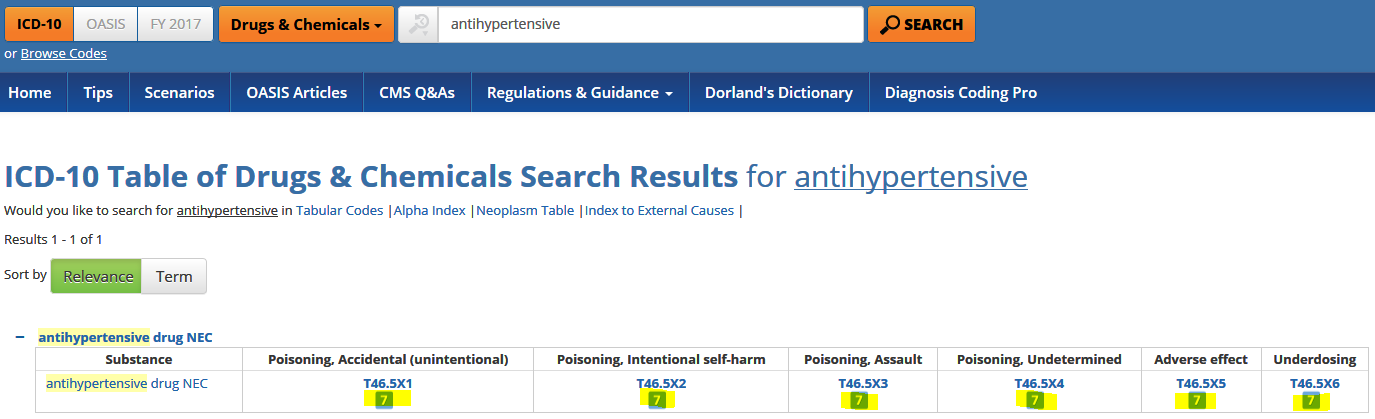Click the 7 badge under code T46.5X3

(858, 401)
